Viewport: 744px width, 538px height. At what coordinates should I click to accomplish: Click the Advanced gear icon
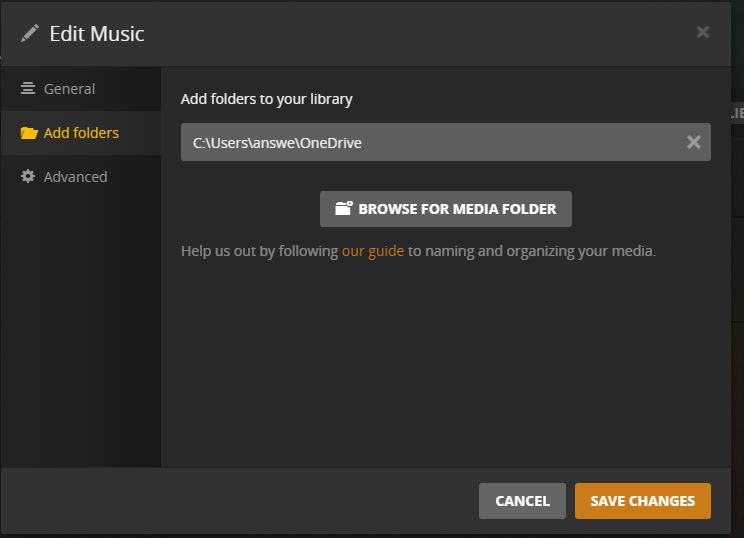pos(28,177)
